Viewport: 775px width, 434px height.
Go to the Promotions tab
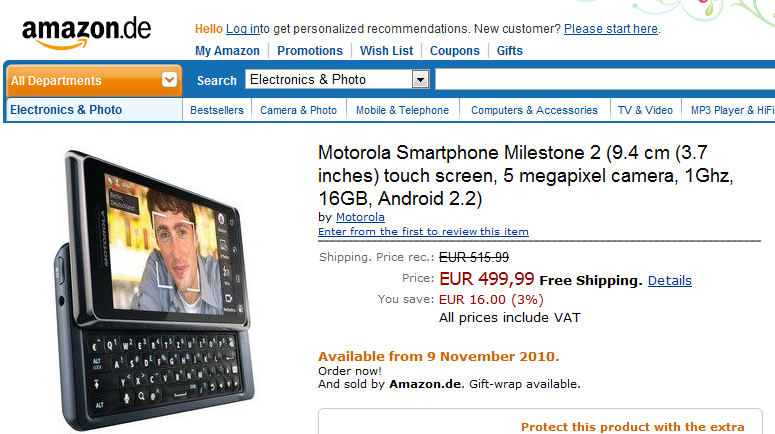tap(310, 51)
